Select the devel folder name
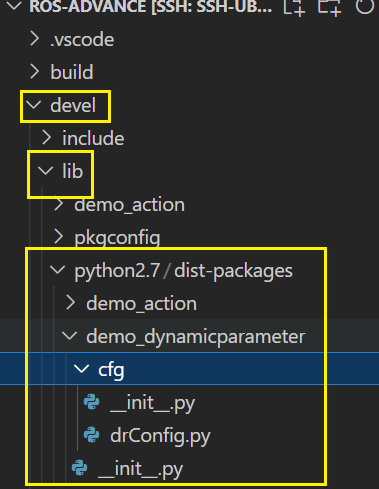This screenshot has height=489, width=379. coord(73,105)
